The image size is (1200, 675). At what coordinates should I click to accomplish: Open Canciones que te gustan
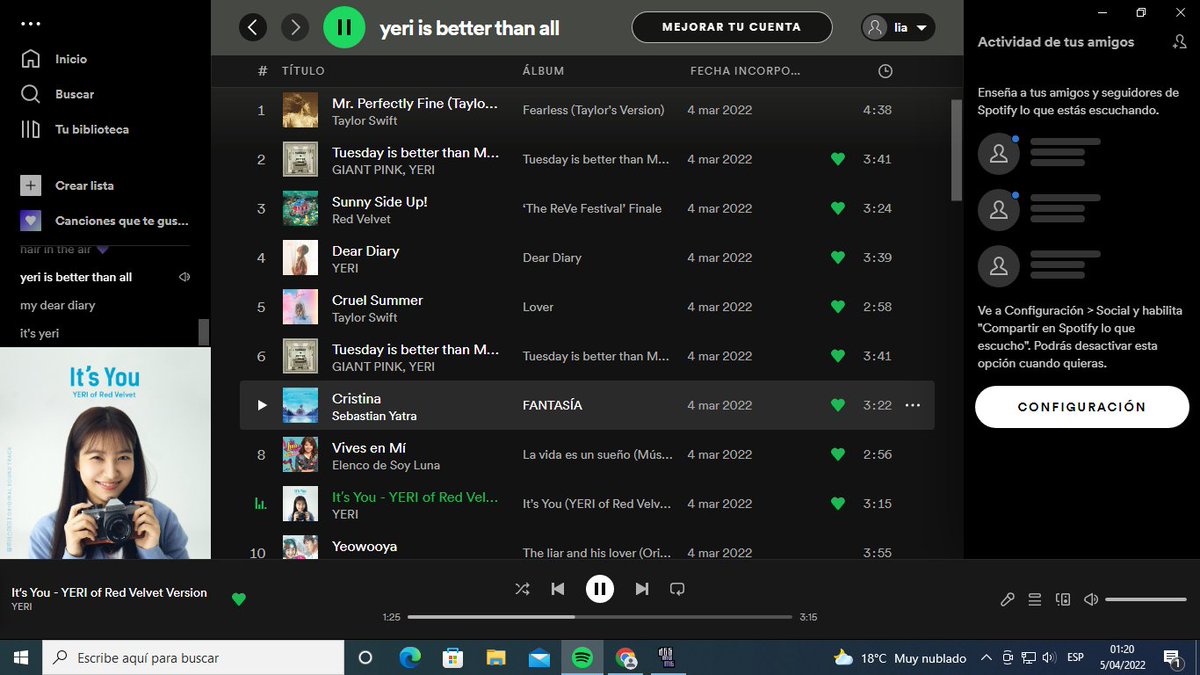104,220
